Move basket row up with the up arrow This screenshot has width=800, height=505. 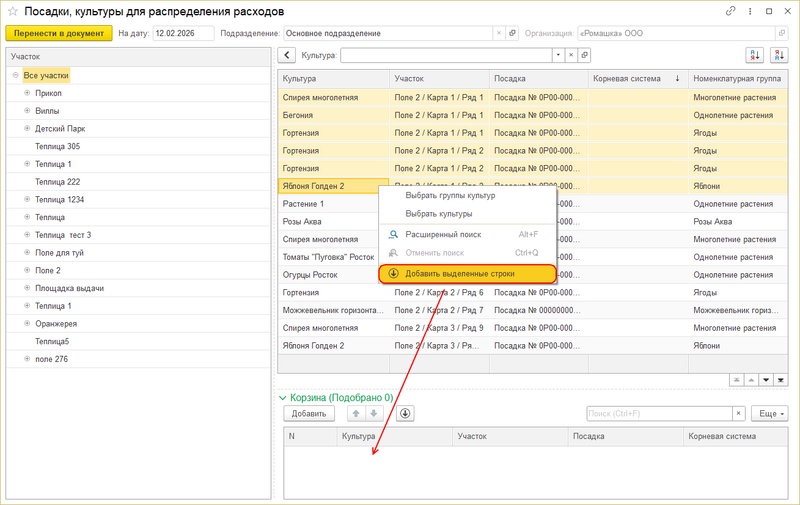pos(355,413)
